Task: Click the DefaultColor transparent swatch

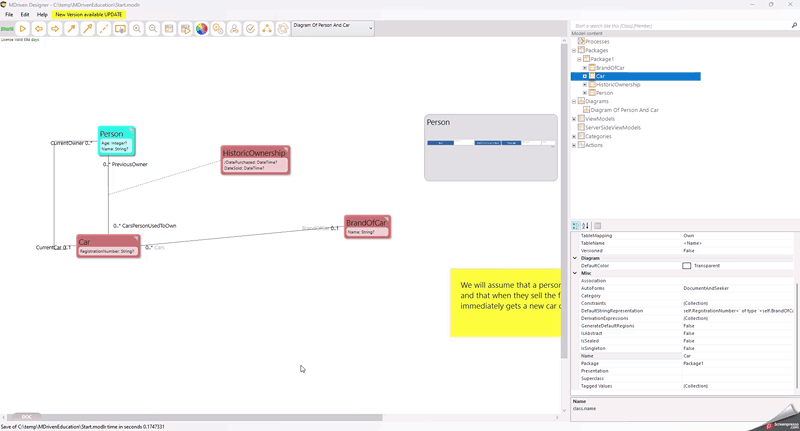Action: tap(687, 266)
